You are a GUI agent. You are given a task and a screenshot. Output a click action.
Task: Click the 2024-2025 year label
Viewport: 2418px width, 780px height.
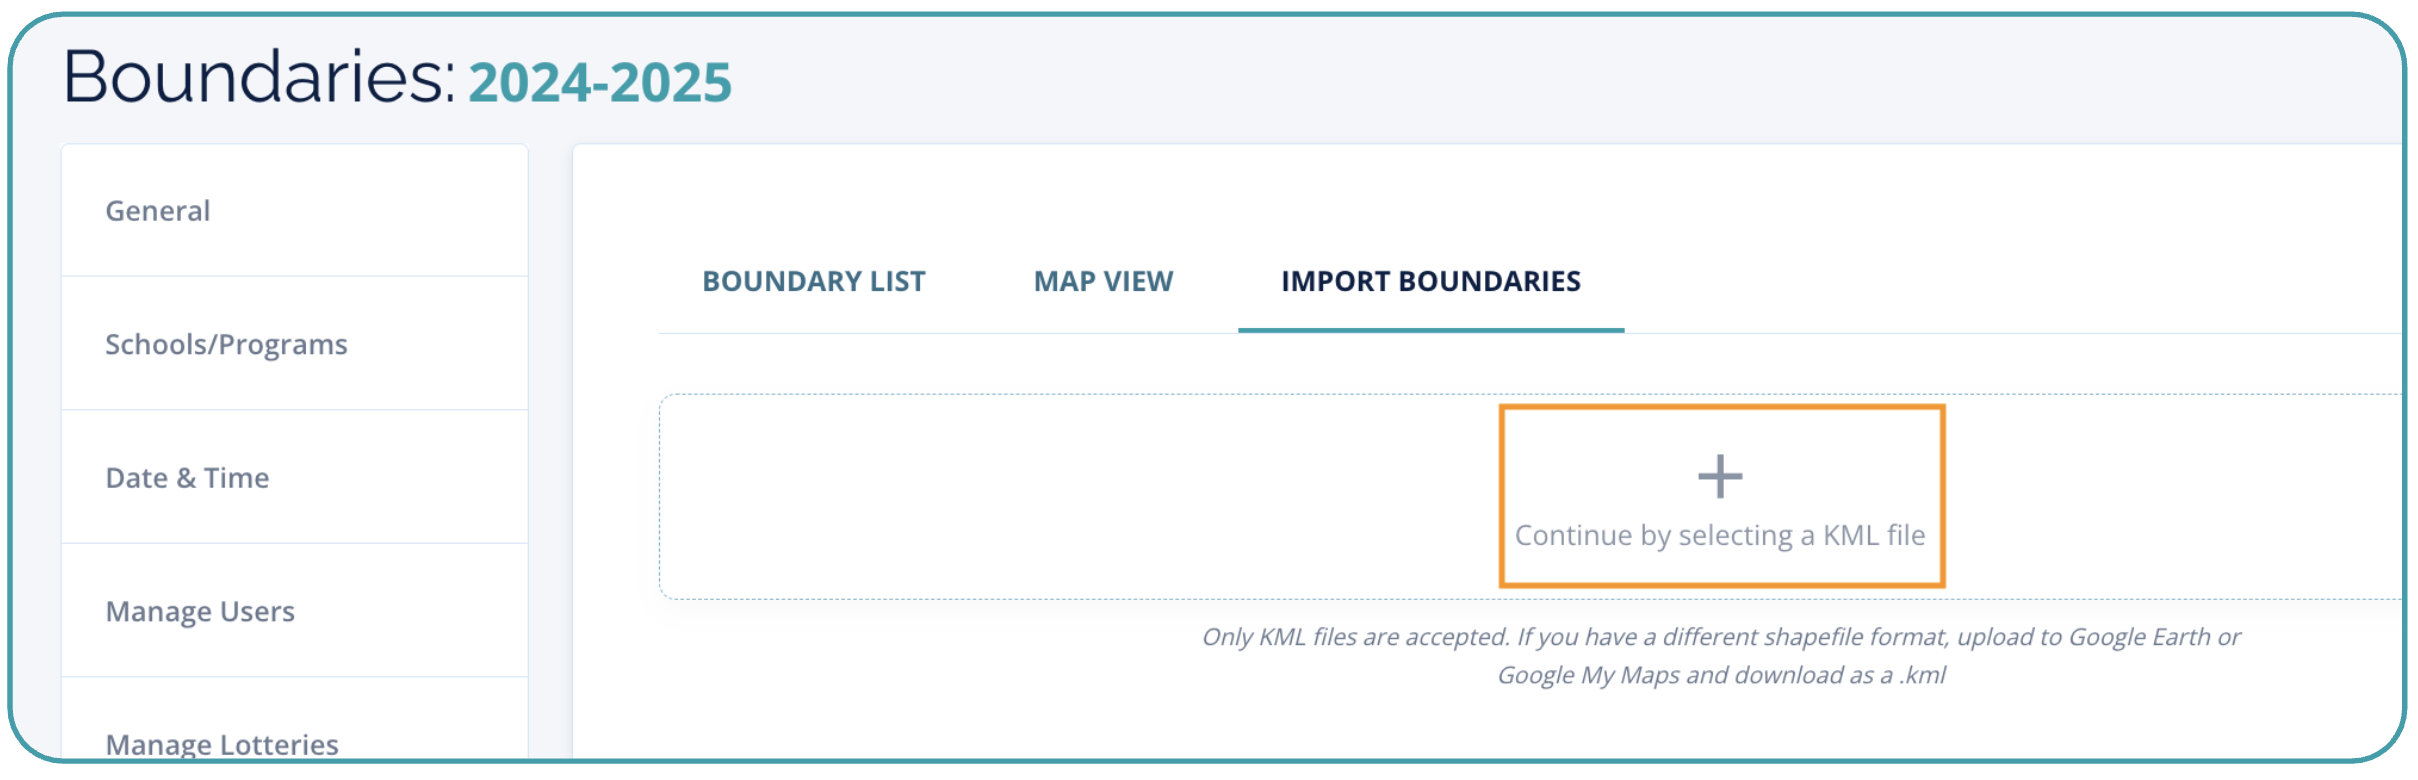[x=600, y=82]
